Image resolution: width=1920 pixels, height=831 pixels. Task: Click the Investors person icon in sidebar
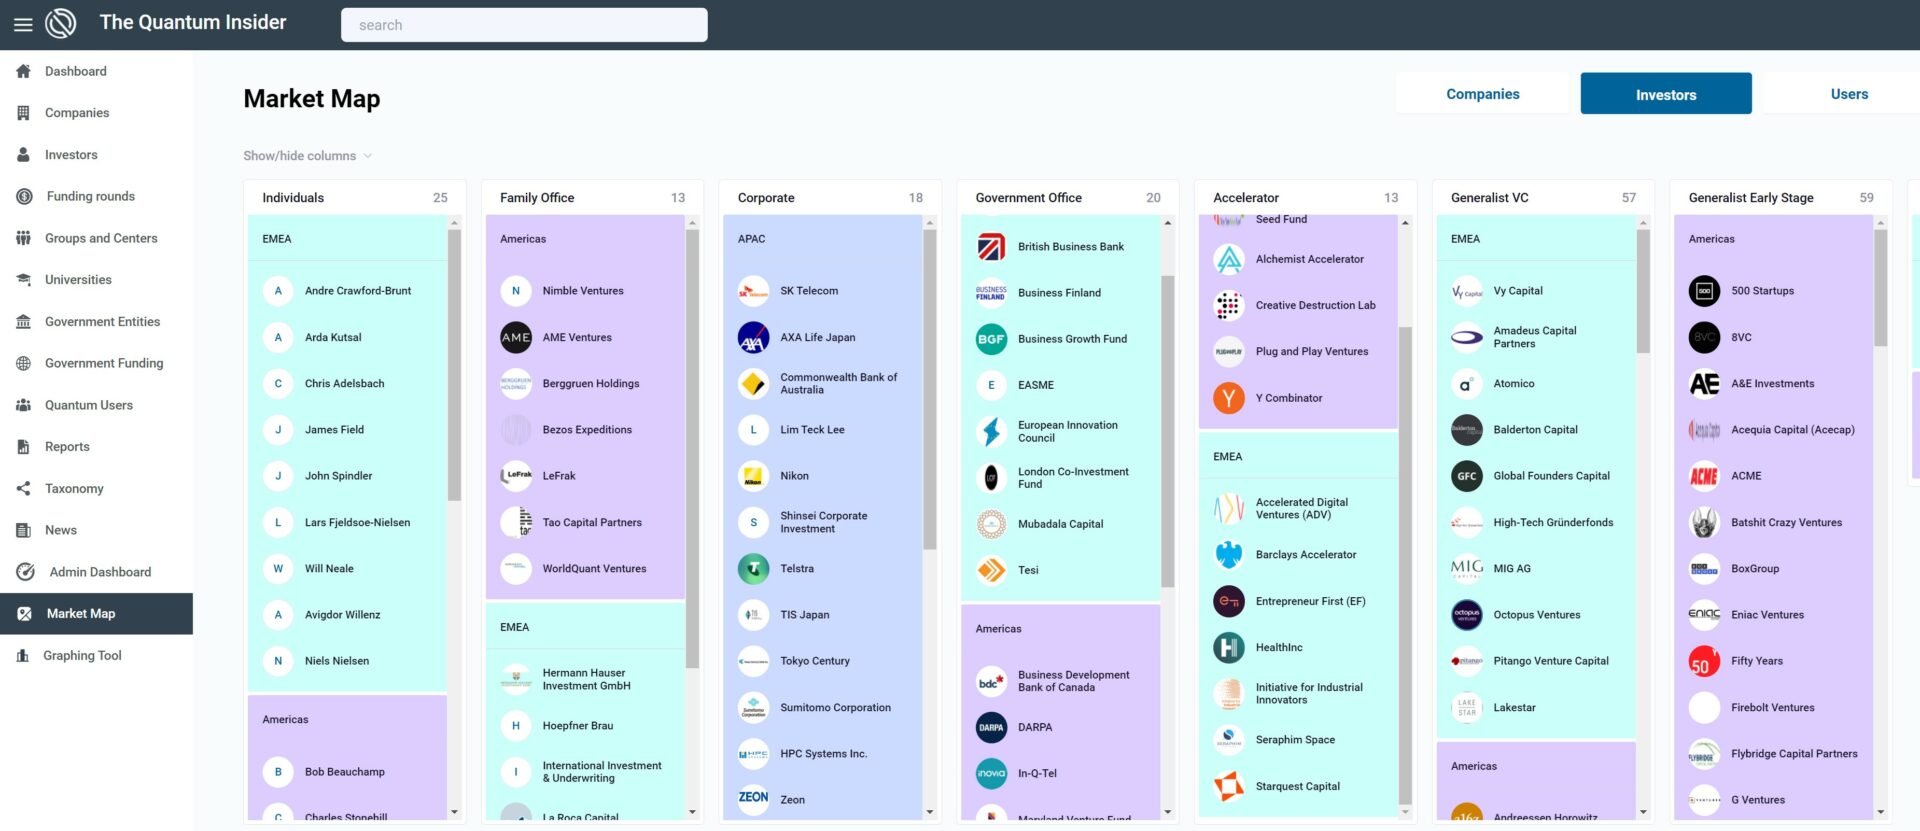click(x=23, y=155)
